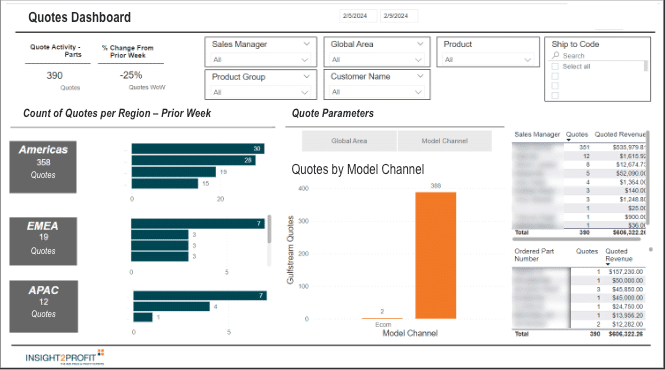Click the -25% Quotes WoW value
Screen dimensions: 665x370
(131, 75)
